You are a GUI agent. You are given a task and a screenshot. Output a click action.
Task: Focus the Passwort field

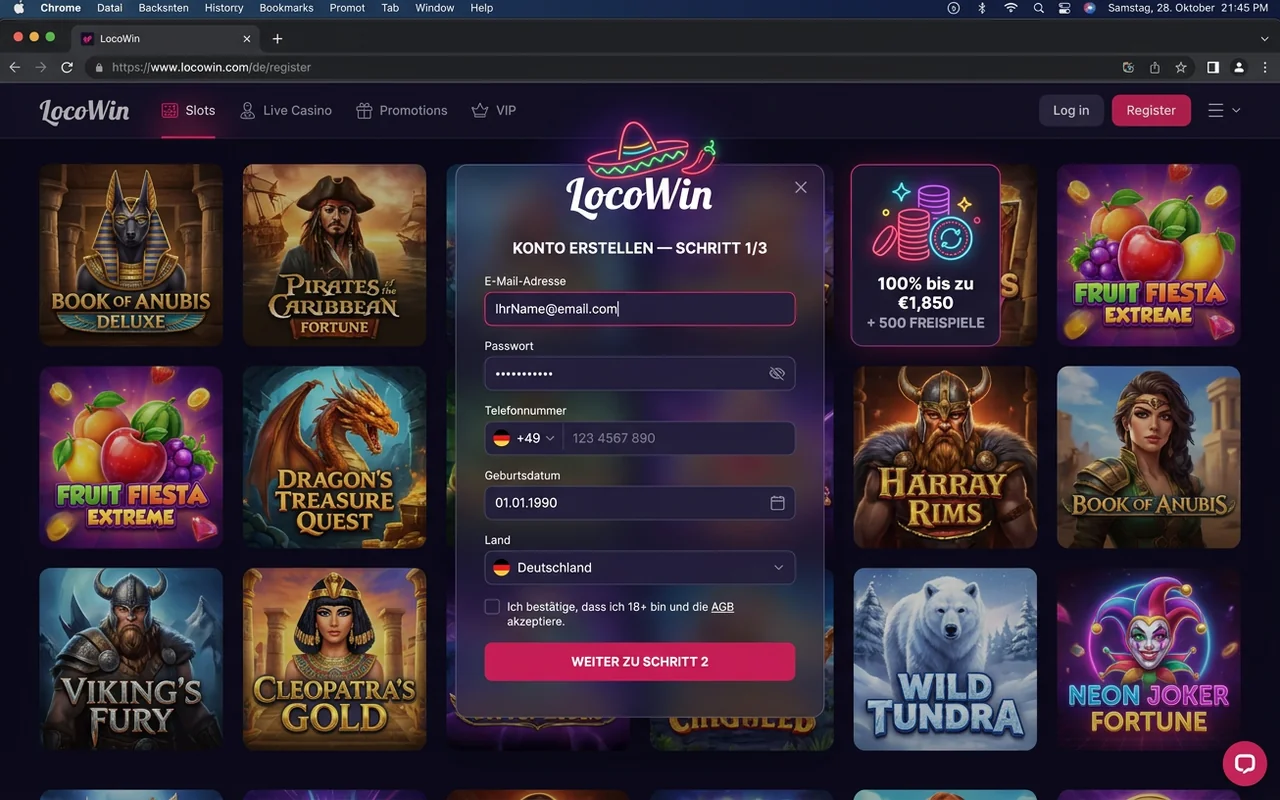[640, 373]
